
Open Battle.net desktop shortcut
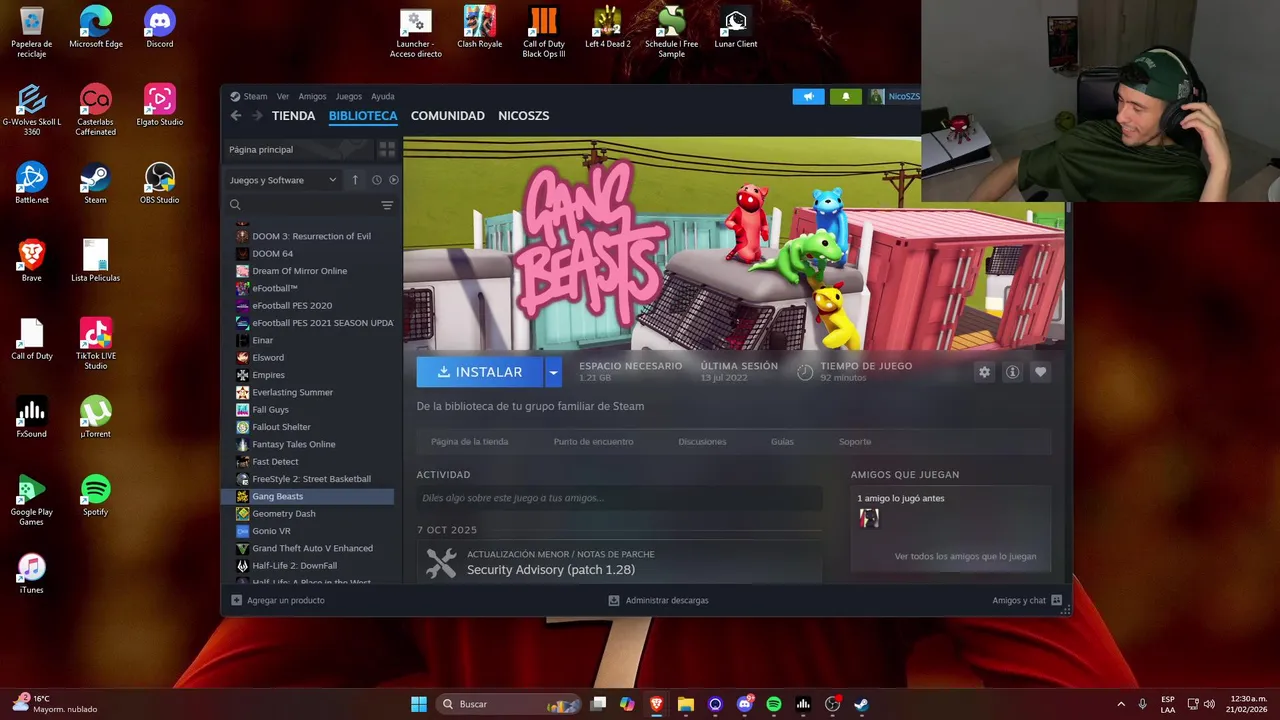(x=32, y=183)
